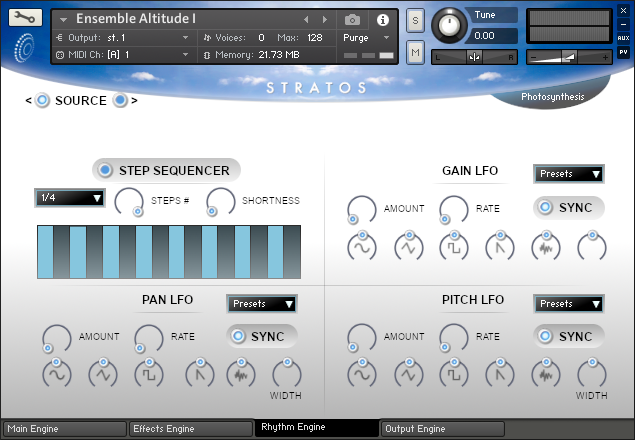
Task: Solo the instrument with the S button
Action: pyautogui.click(x=415, y=20)
